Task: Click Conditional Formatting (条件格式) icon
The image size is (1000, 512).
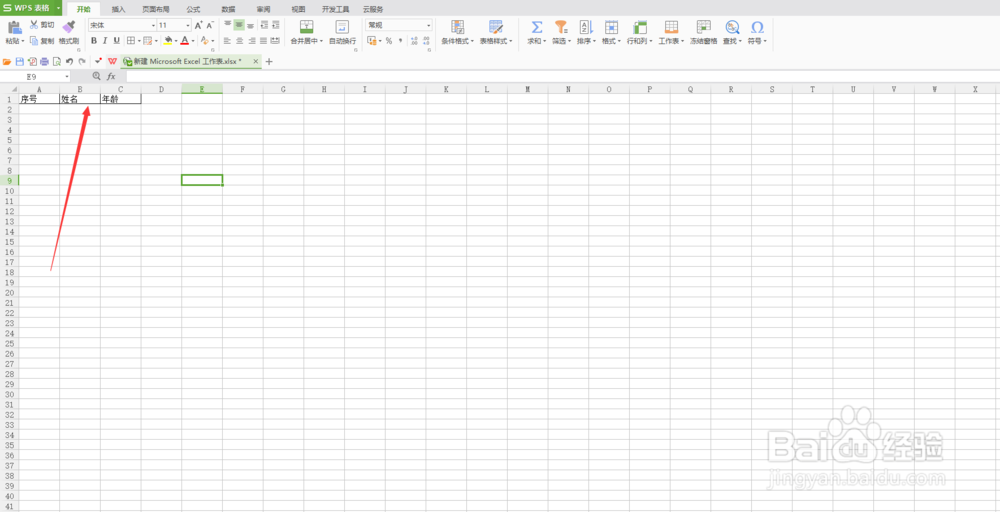Action: coord(457,27)
